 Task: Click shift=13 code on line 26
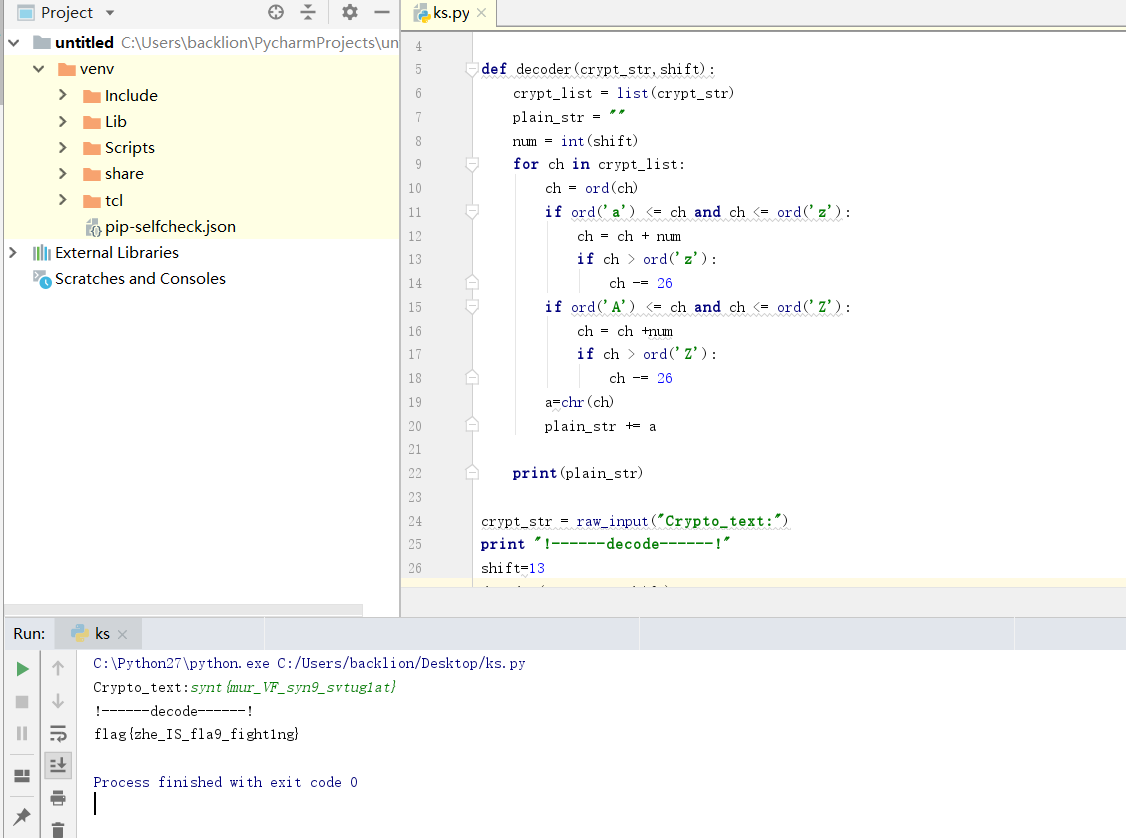click(x=513, y=568)
